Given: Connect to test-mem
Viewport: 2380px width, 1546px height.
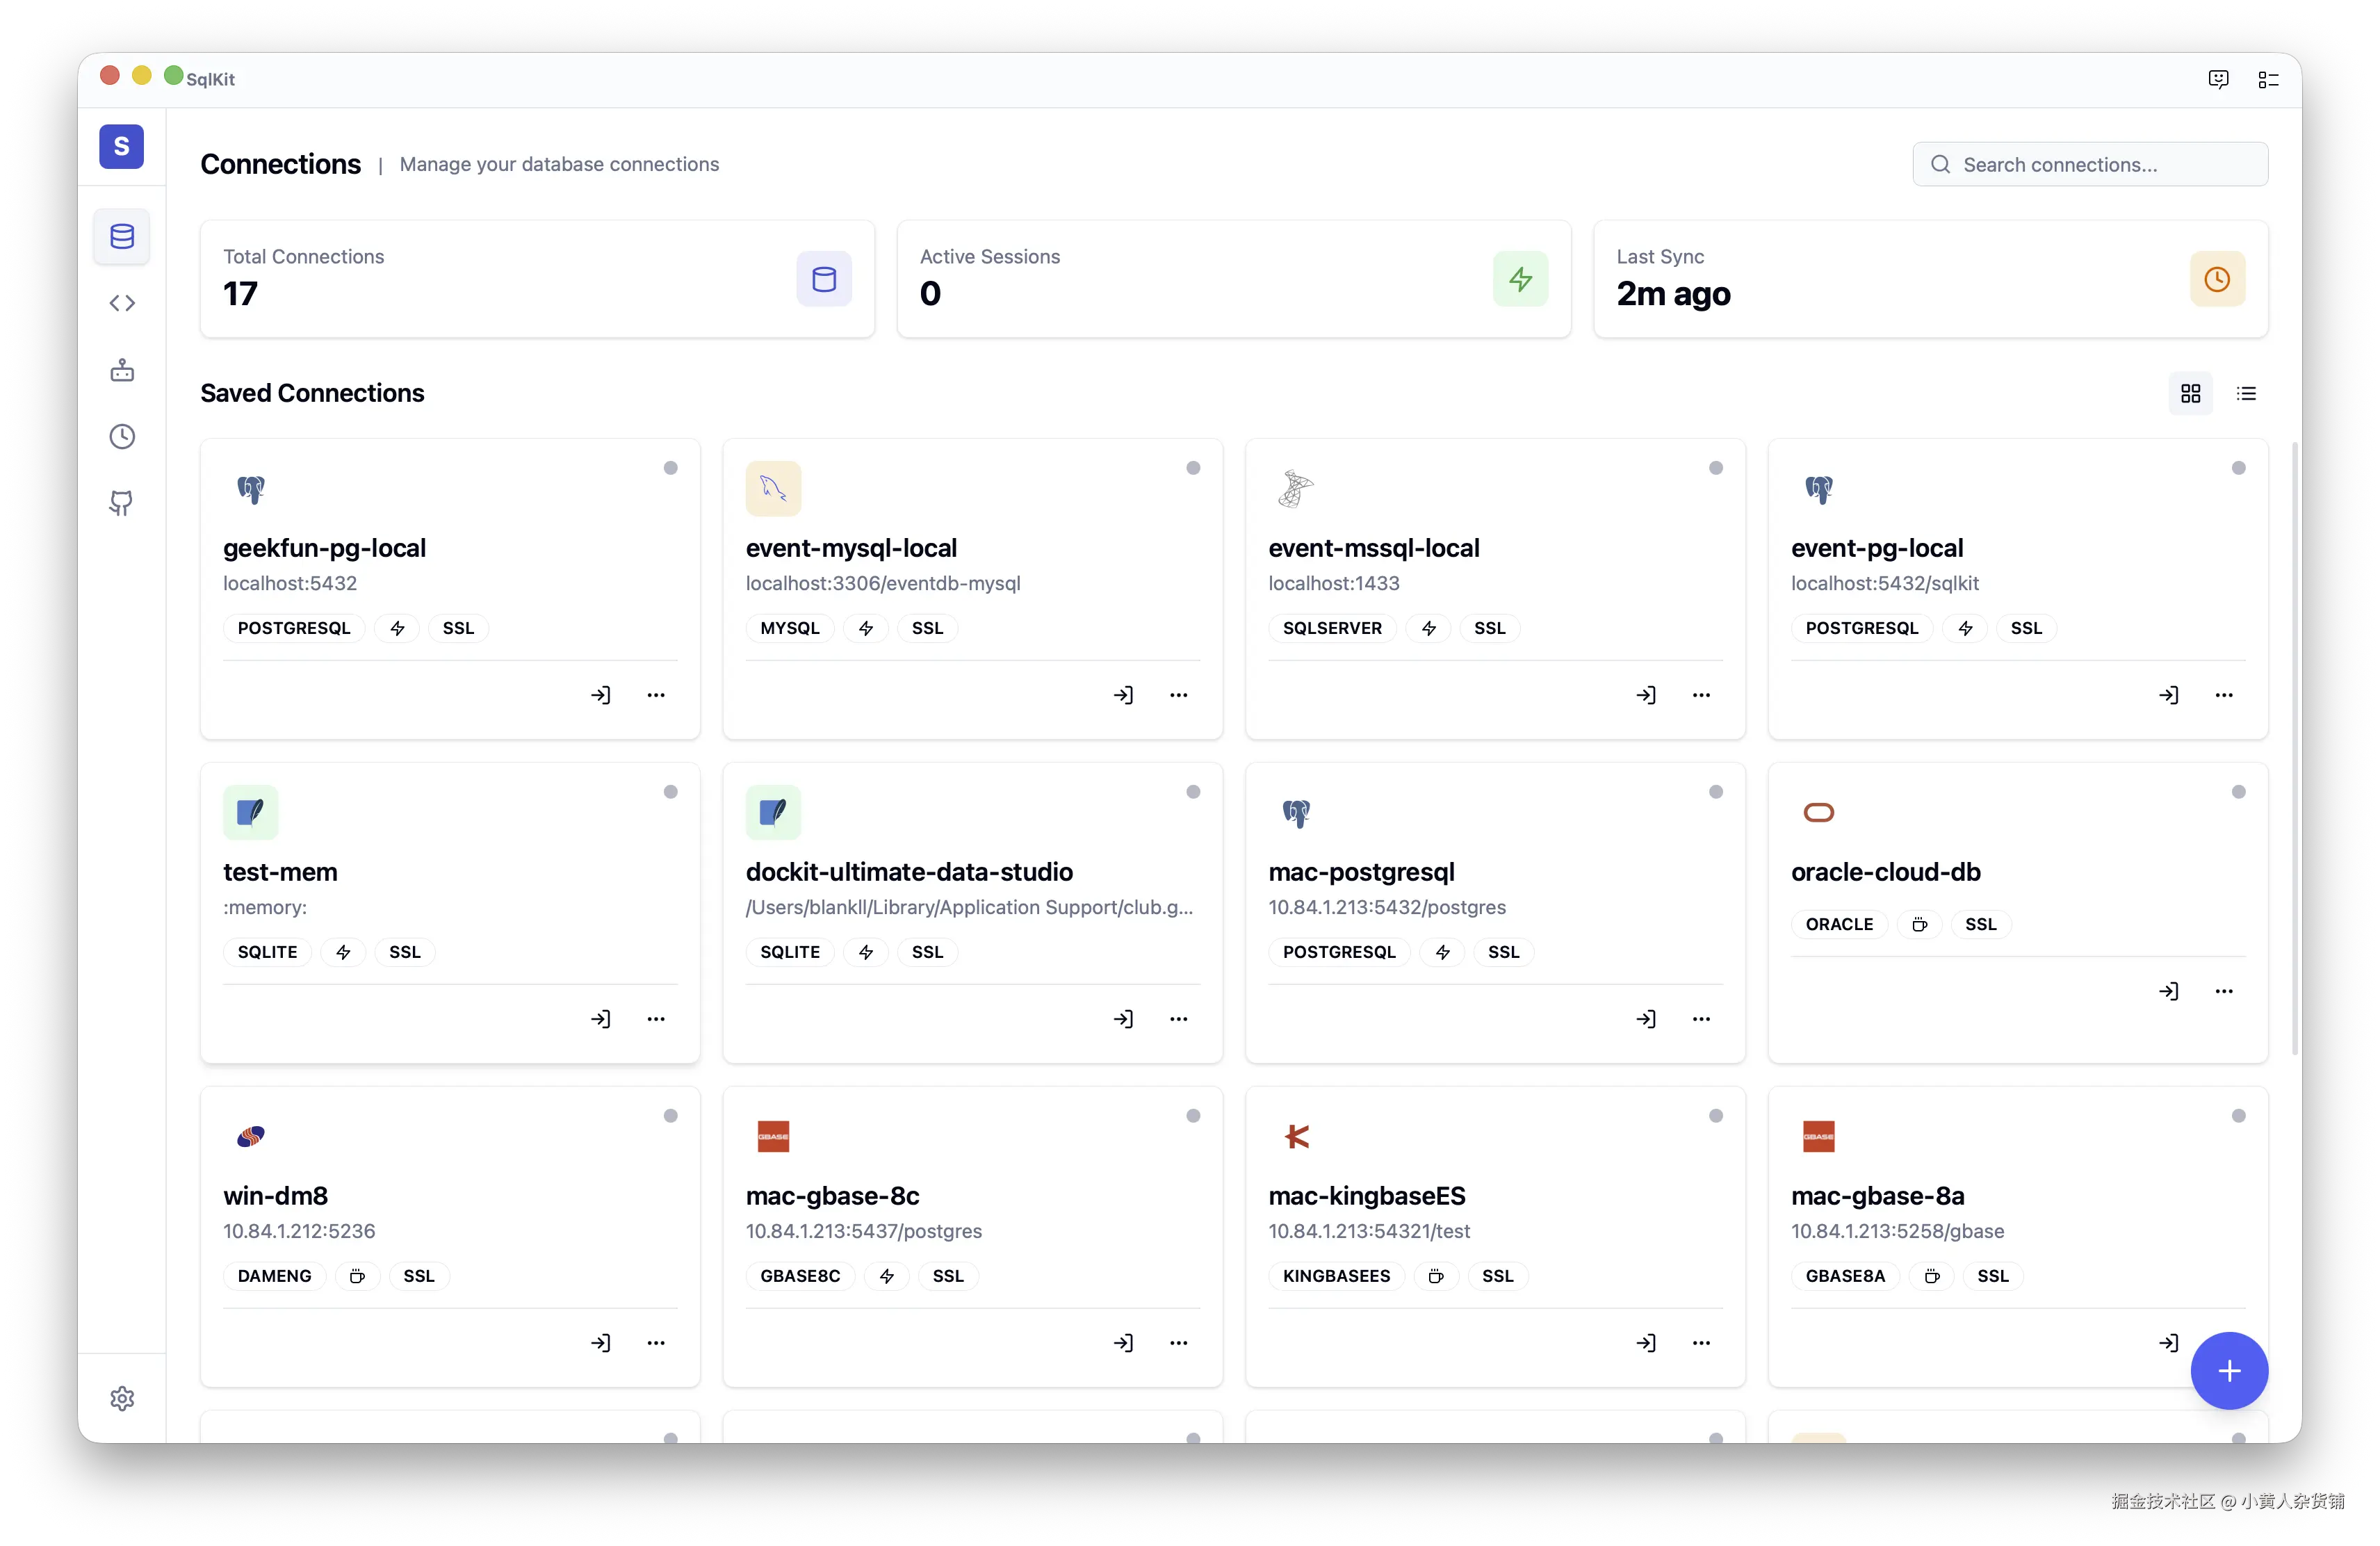Looking at the screenshot, I should [601, 1019].
